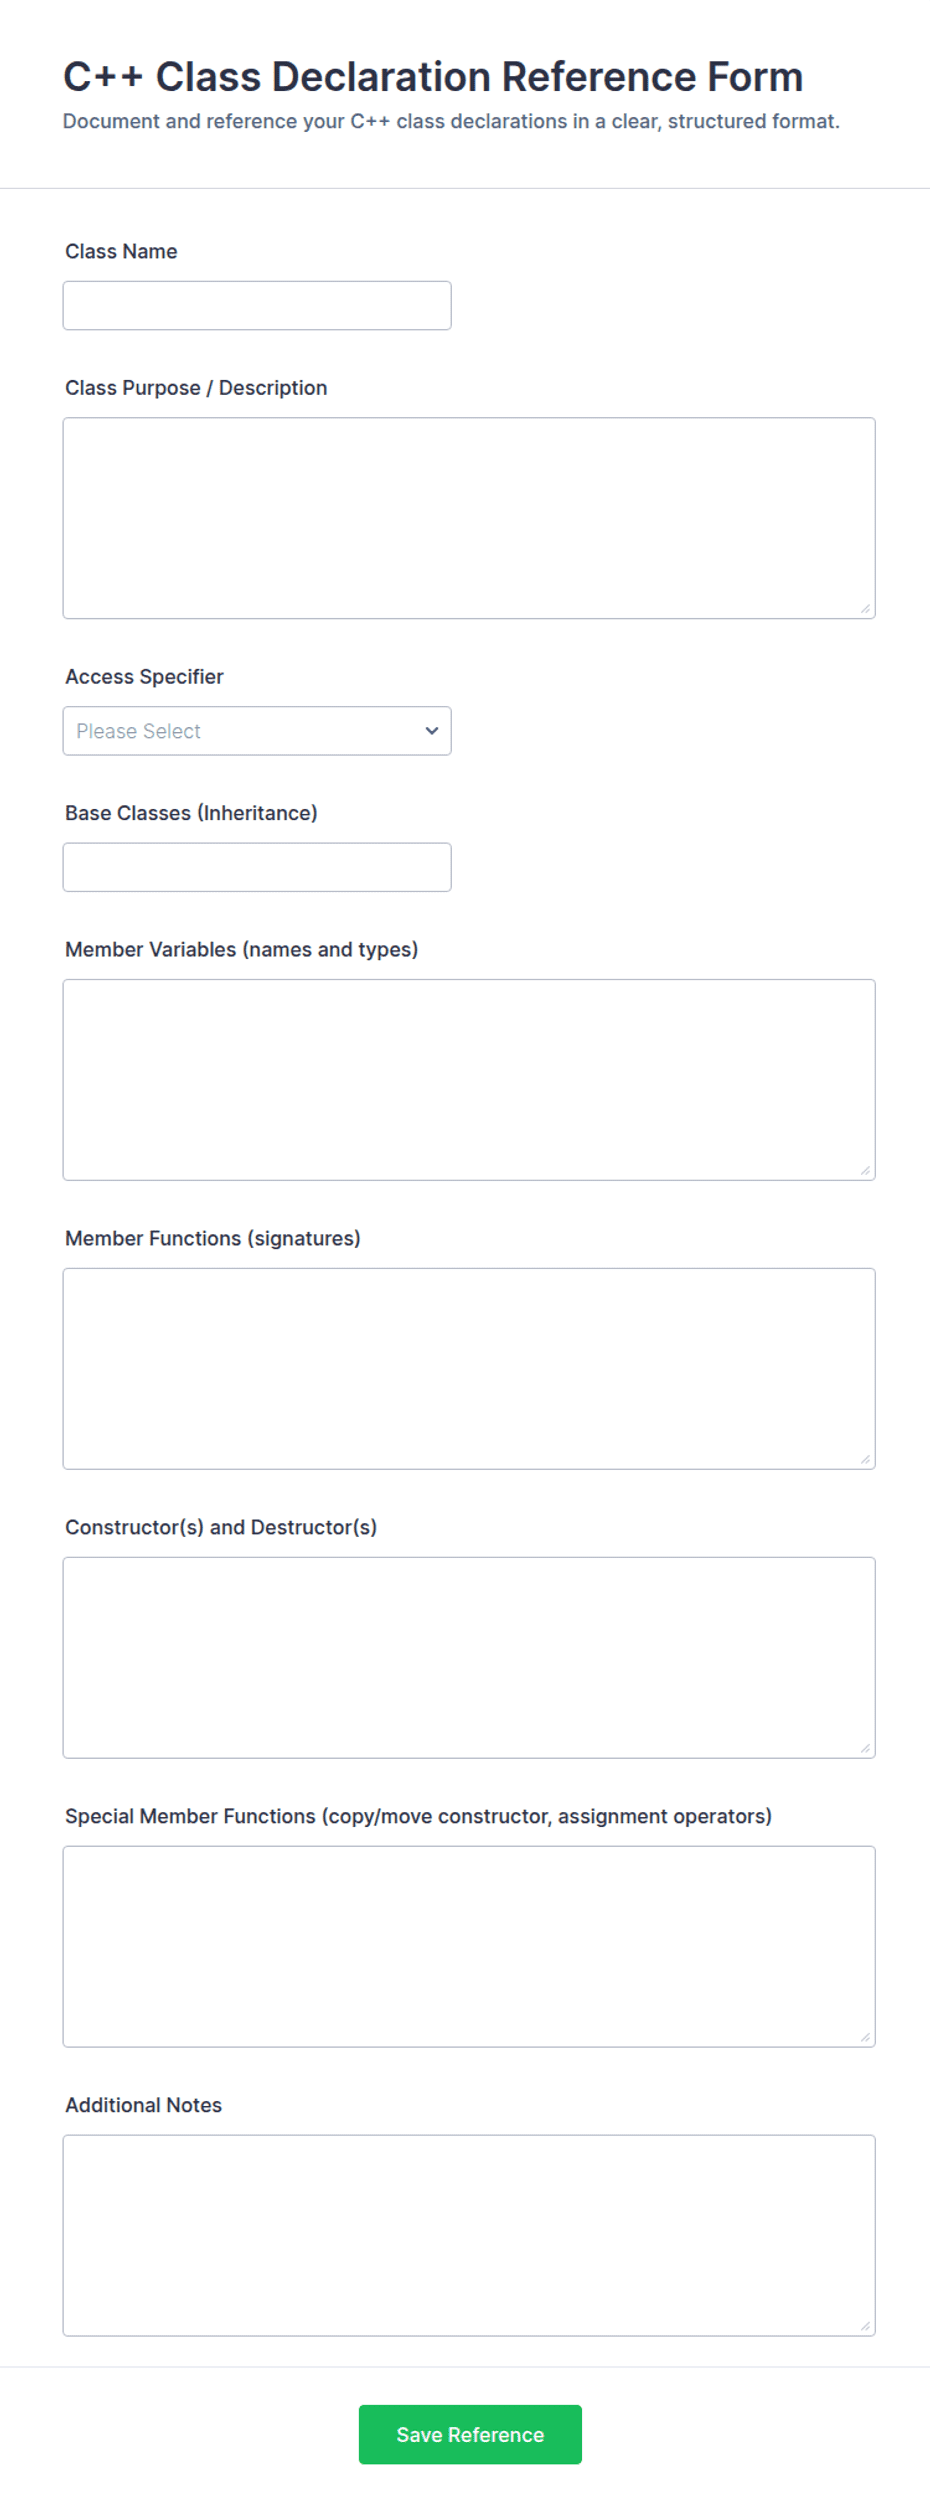Click inside Constructor(s) and Destructor(s) textarea
930x2513 pixels.
[x=469, y=1657]
